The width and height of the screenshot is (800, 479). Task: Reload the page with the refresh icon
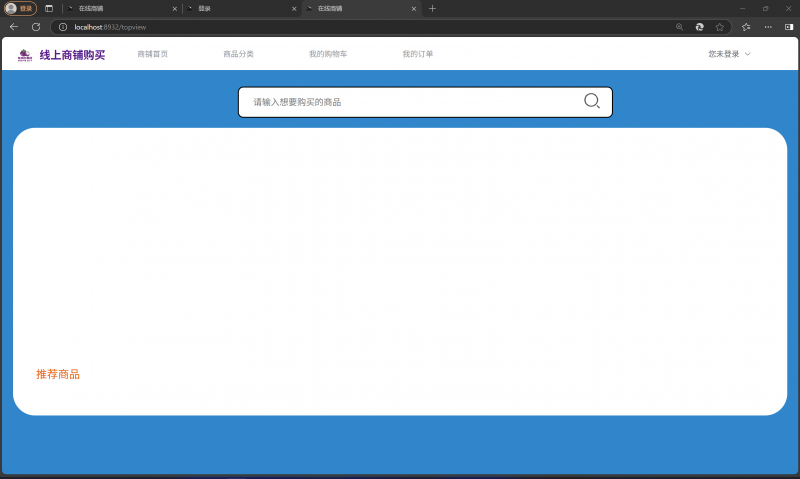(36, 27)
